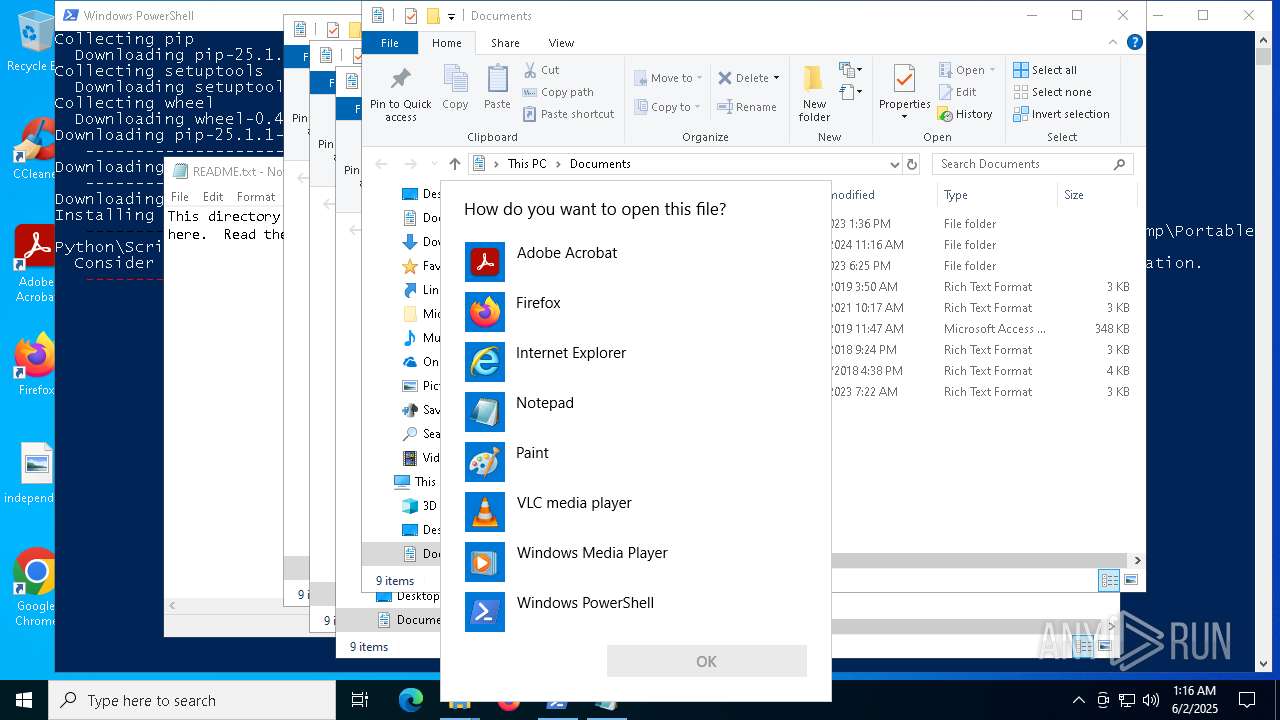Click the taskbar date and time
Viewport: 1280px width, 720px height.
click(x=1193, y=700)
